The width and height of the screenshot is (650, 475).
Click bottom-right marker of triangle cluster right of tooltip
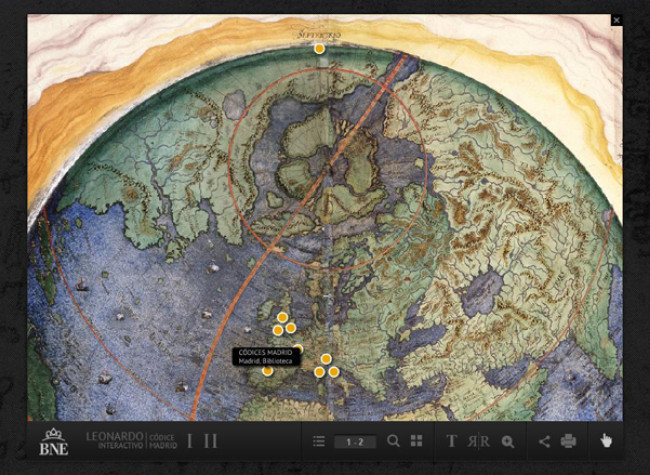click(x=334, y=372)
